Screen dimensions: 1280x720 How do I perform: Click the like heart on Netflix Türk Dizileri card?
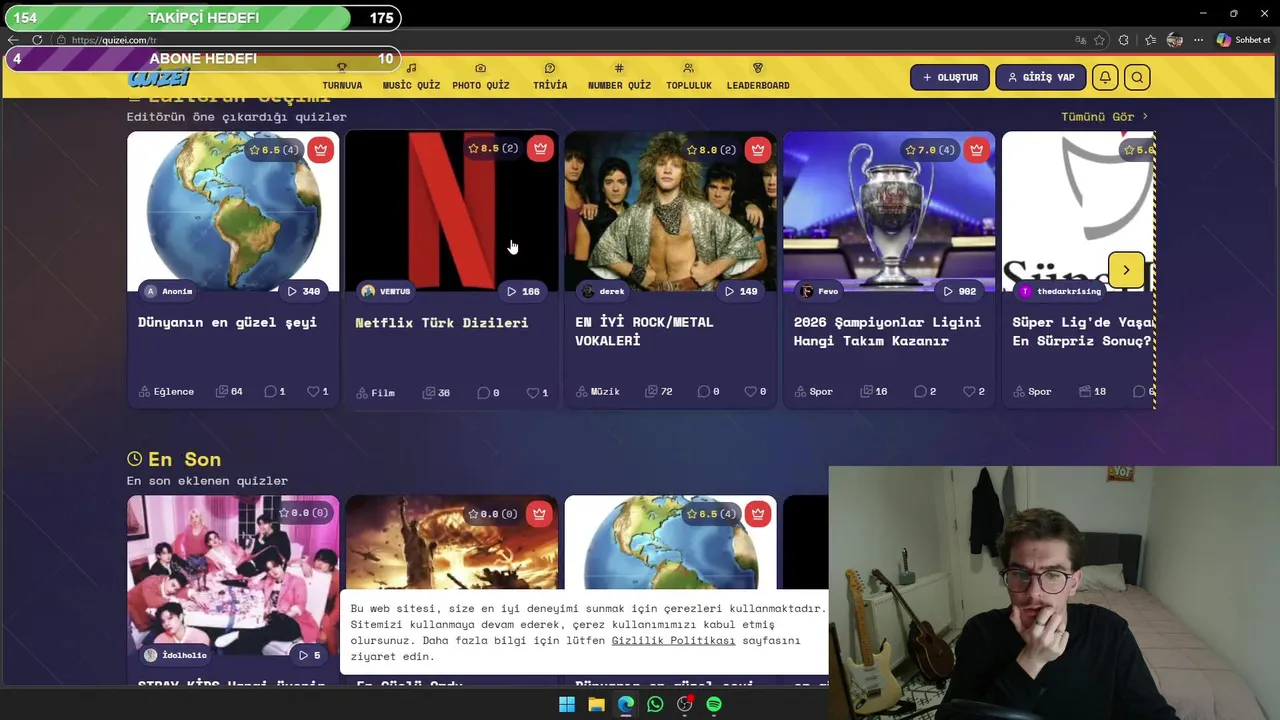tap(533, 393)
